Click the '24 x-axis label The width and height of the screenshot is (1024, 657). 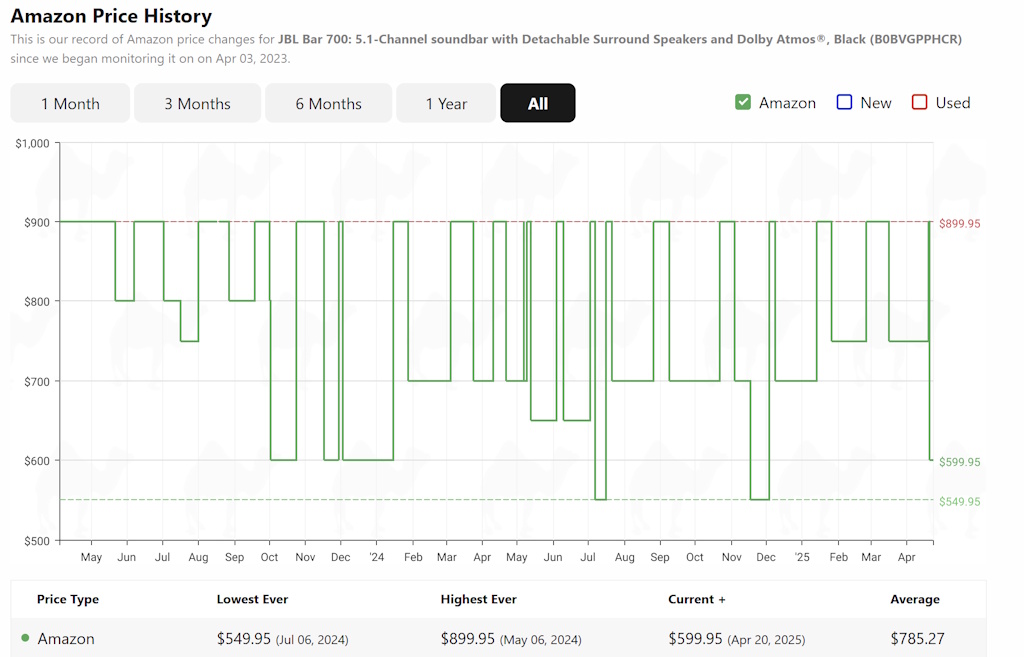[x=377, y=557]
